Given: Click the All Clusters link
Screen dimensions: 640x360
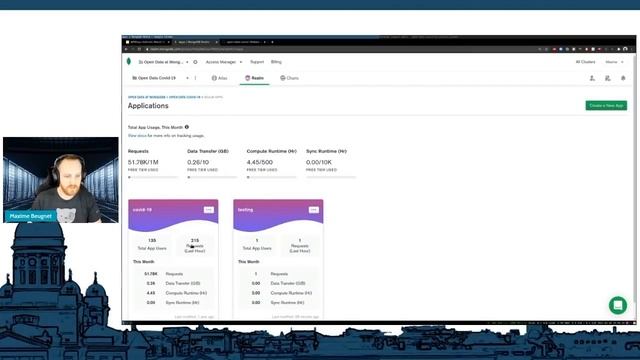Looking at the screenshot, I should 585,62.
